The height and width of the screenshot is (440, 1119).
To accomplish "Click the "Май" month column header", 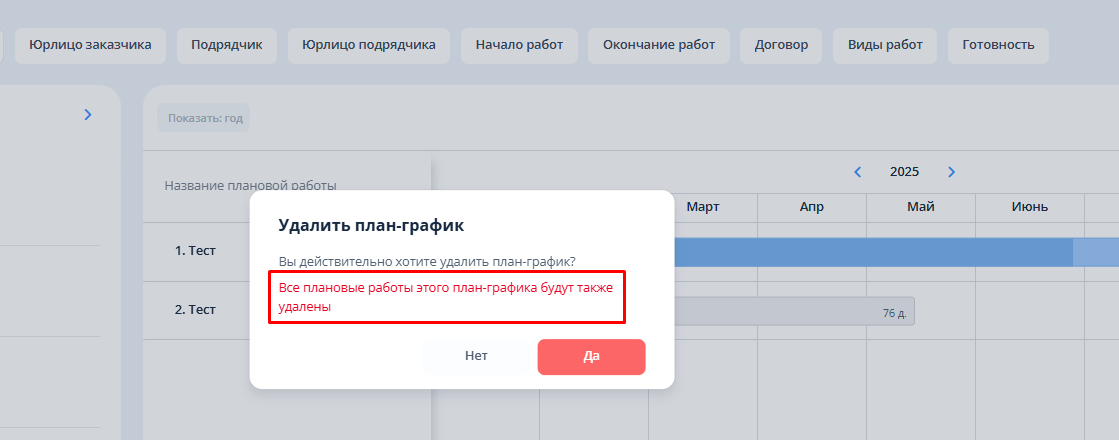I will 921,207.
